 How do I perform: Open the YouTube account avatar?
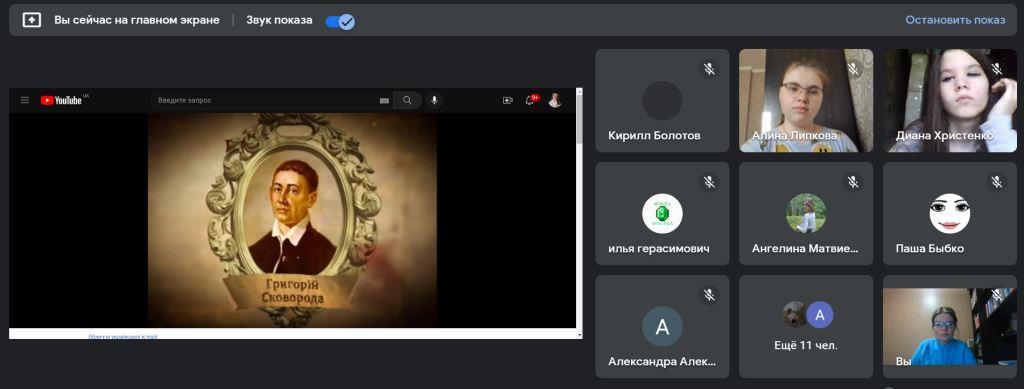[554, 100]
